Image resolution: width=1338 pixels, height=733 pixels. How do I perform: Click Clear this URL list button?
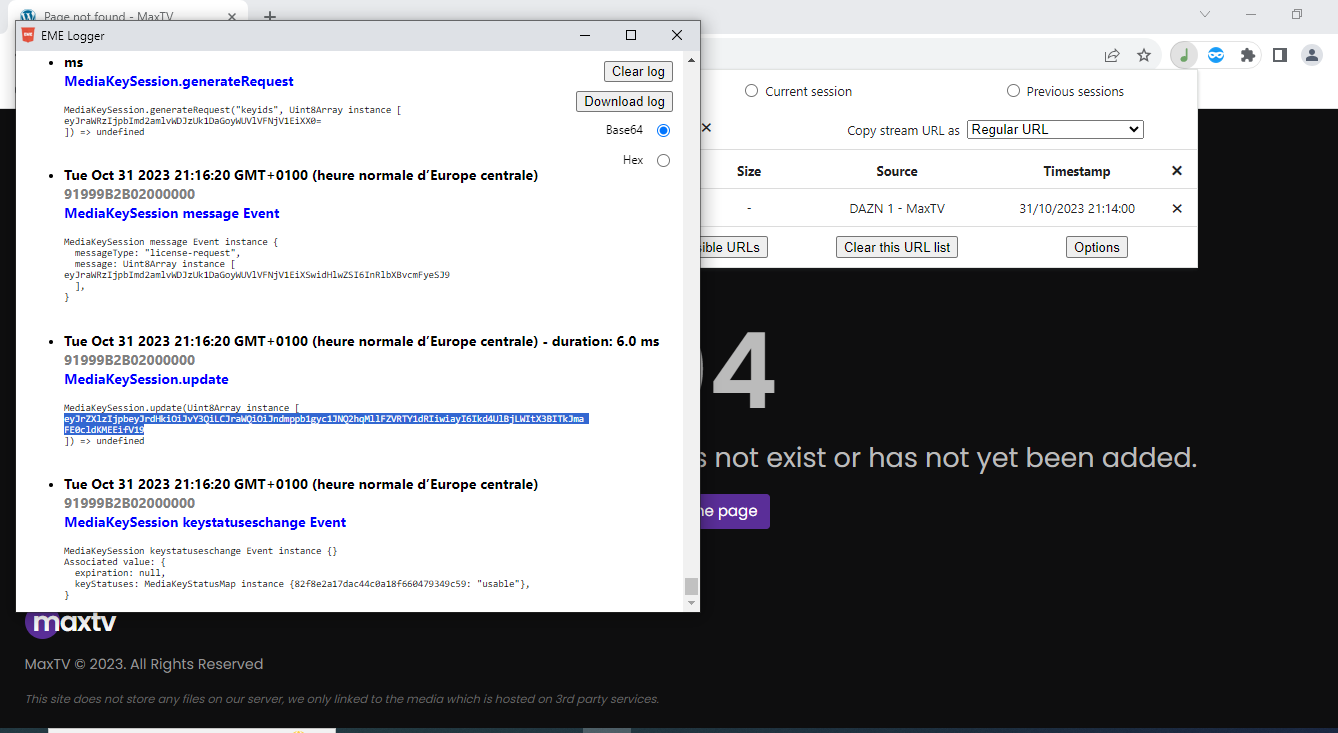897,247
